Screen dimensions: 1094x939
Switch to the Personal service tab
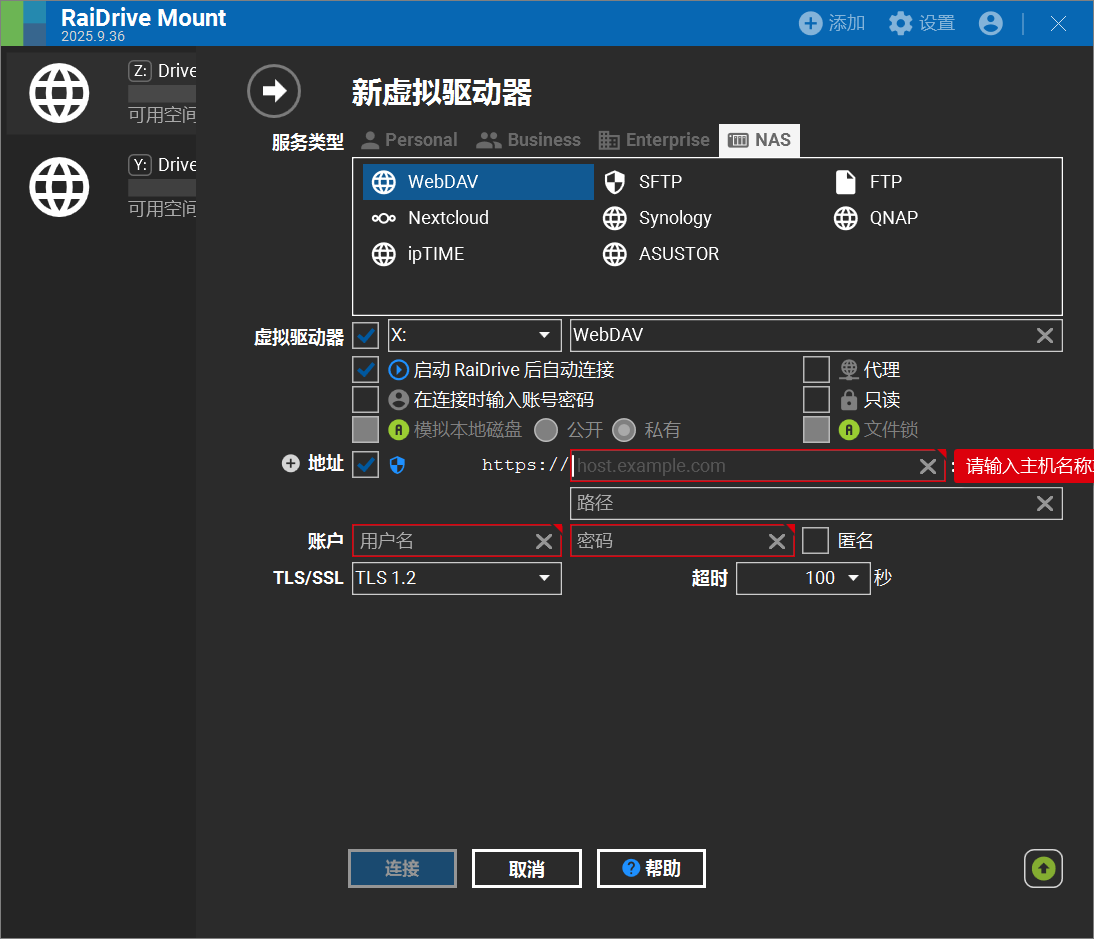click(409, 140)
